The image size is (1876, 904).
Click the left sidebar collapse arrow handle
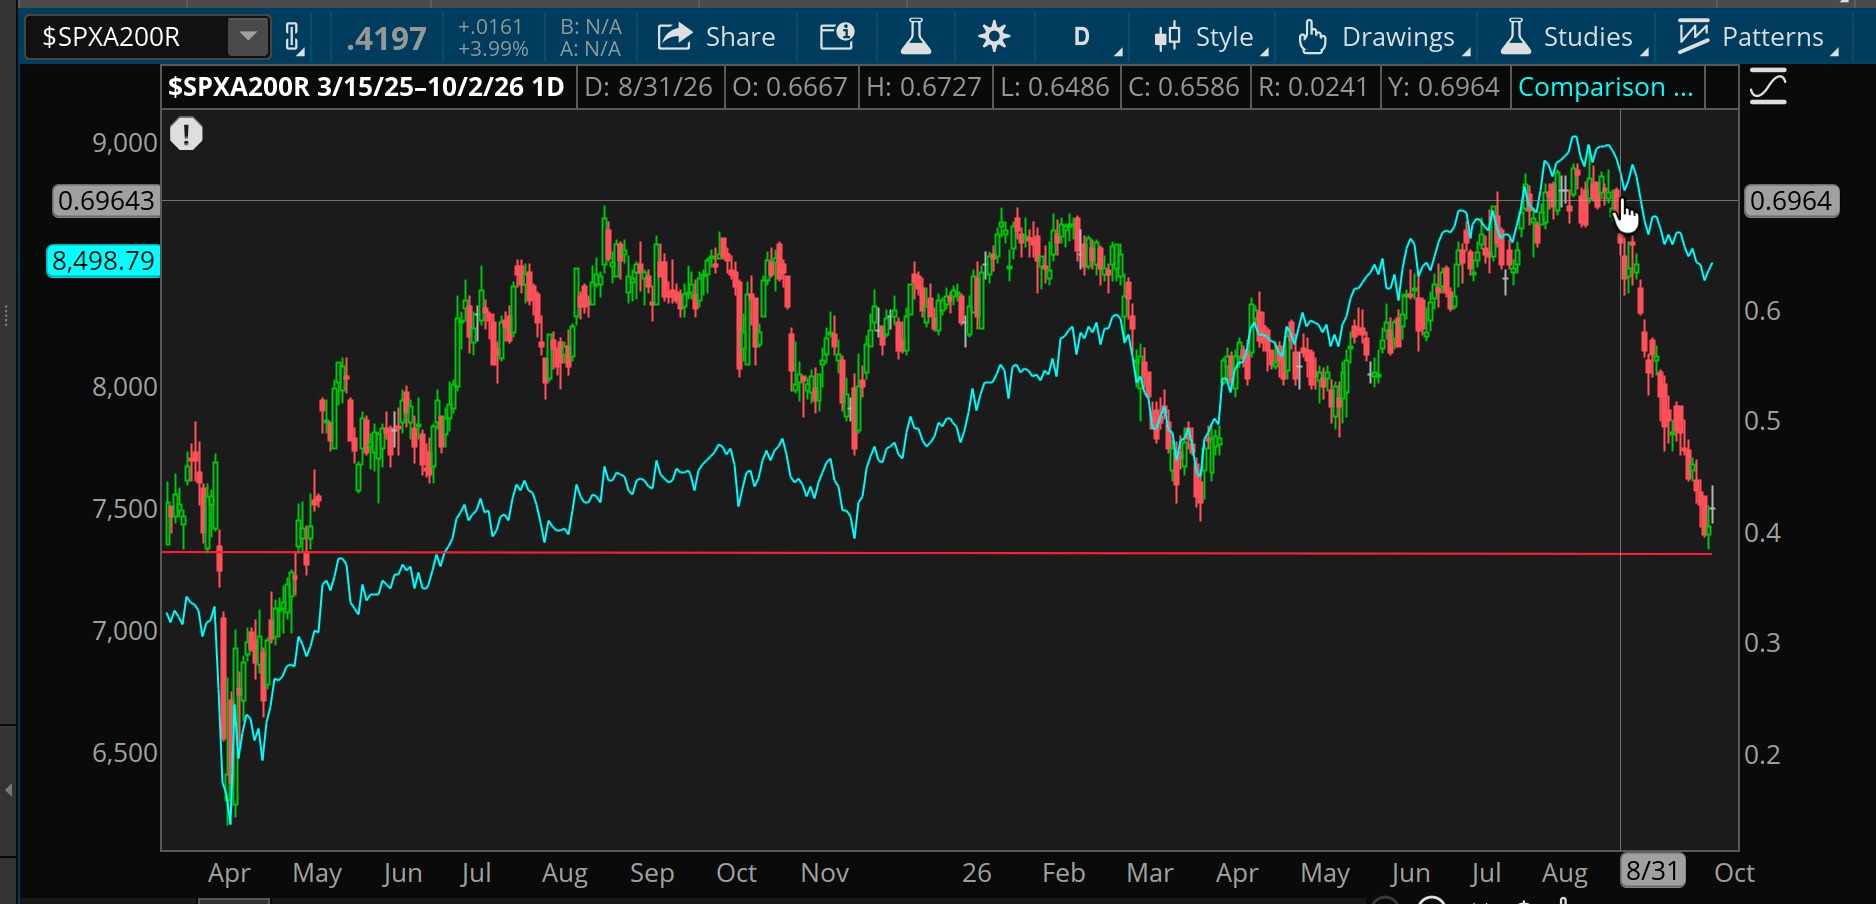(8, 790)
